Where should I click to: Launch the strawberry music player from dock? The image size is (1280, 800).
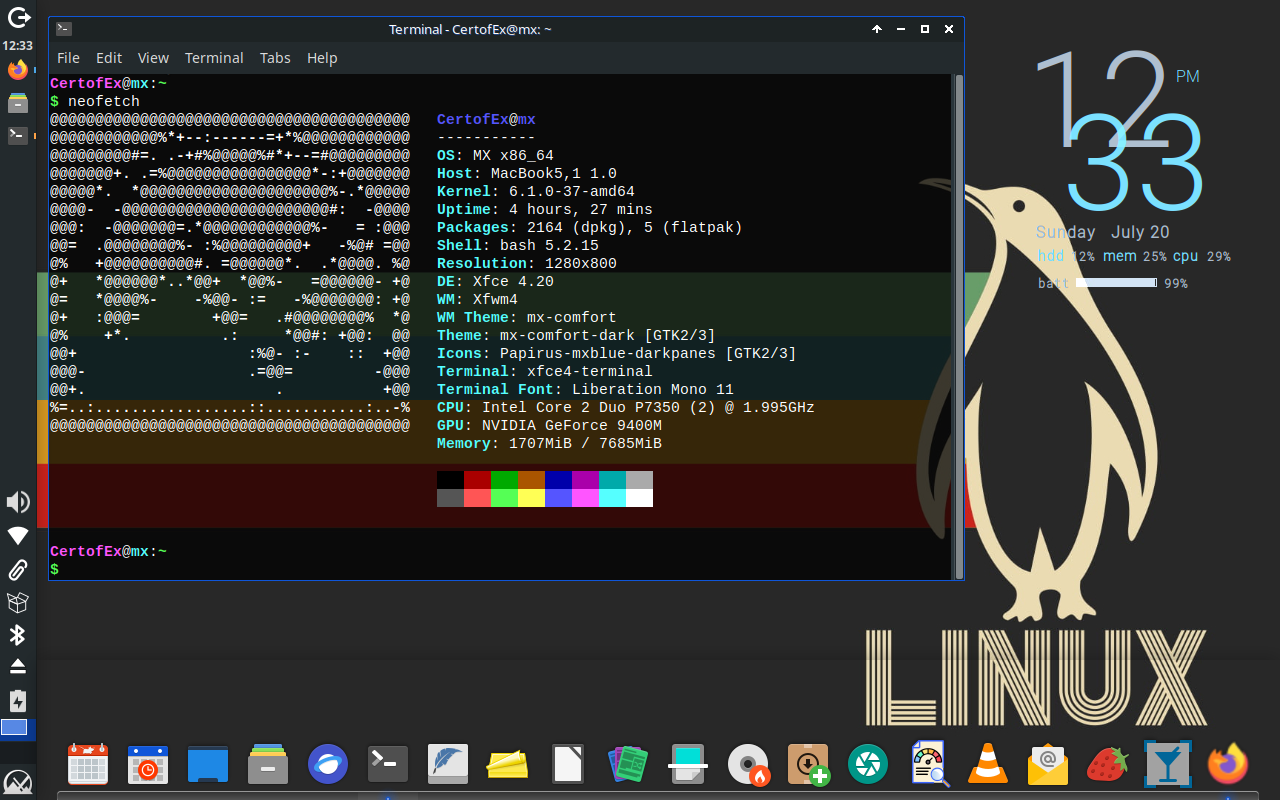coord(1107,765)
